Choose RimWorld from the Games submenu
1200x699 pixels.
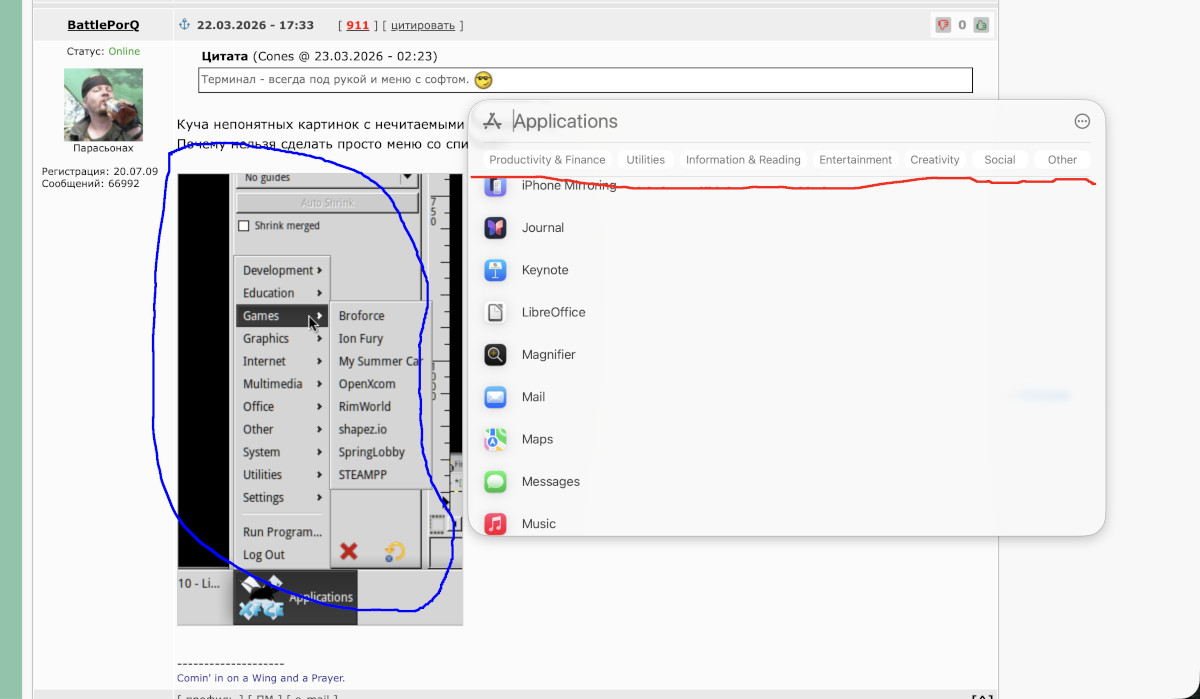click(x=365, y=406)
